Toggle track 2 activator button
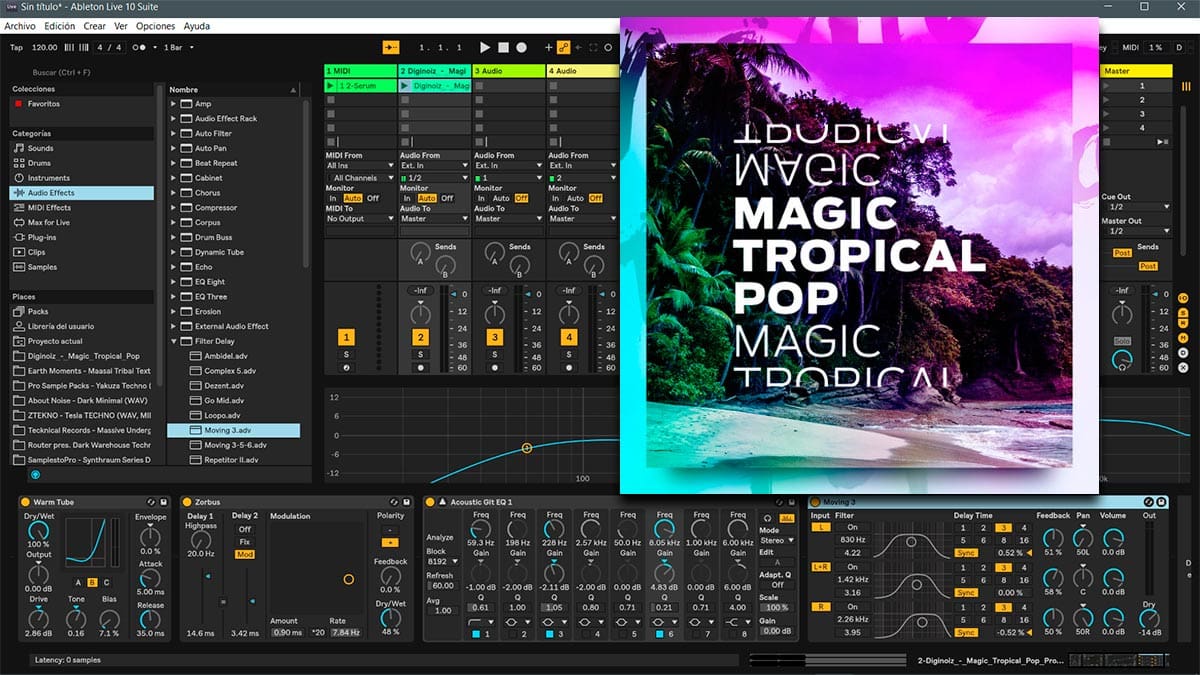This screenshot has height=675, width=1200. [420, 338]
